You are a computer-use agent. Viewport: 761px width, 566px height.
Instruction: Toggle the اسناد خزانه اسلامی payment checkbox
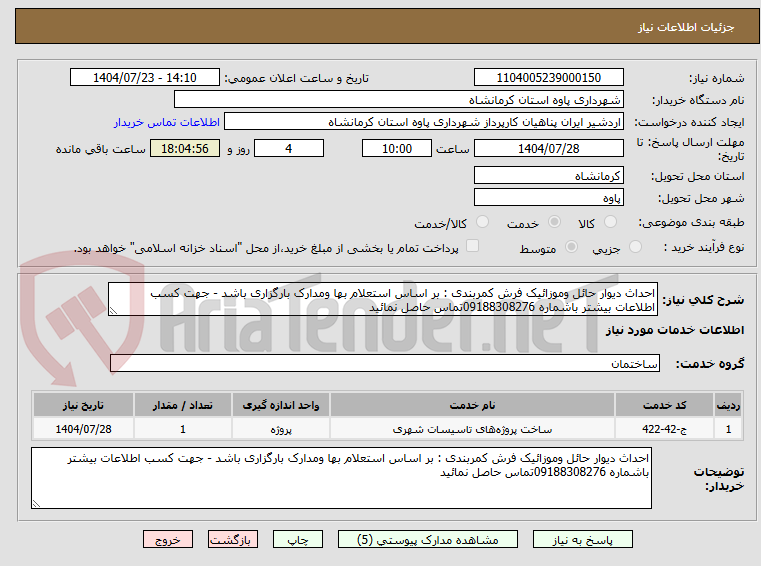(x=472, y=246)
